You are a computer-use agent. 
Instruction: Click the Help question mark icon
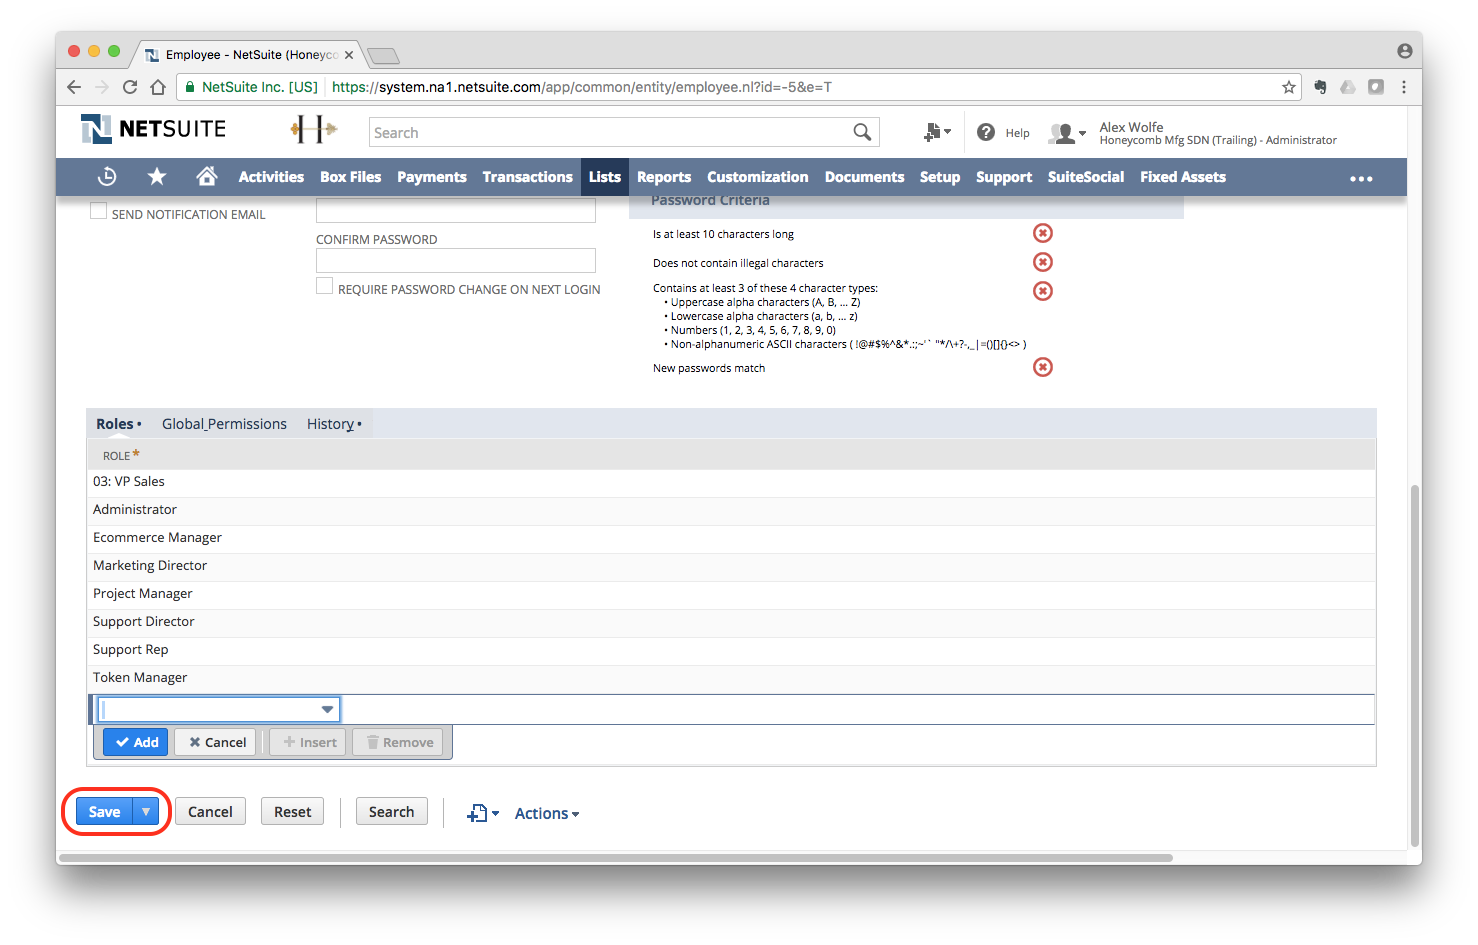pos(986,132)
